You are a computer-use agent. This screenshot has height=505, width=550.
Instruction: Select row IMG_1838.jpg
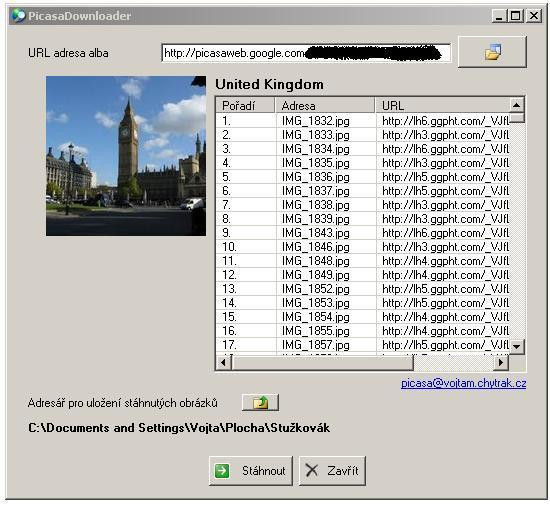pyautogui.click(x=363, y=205)
